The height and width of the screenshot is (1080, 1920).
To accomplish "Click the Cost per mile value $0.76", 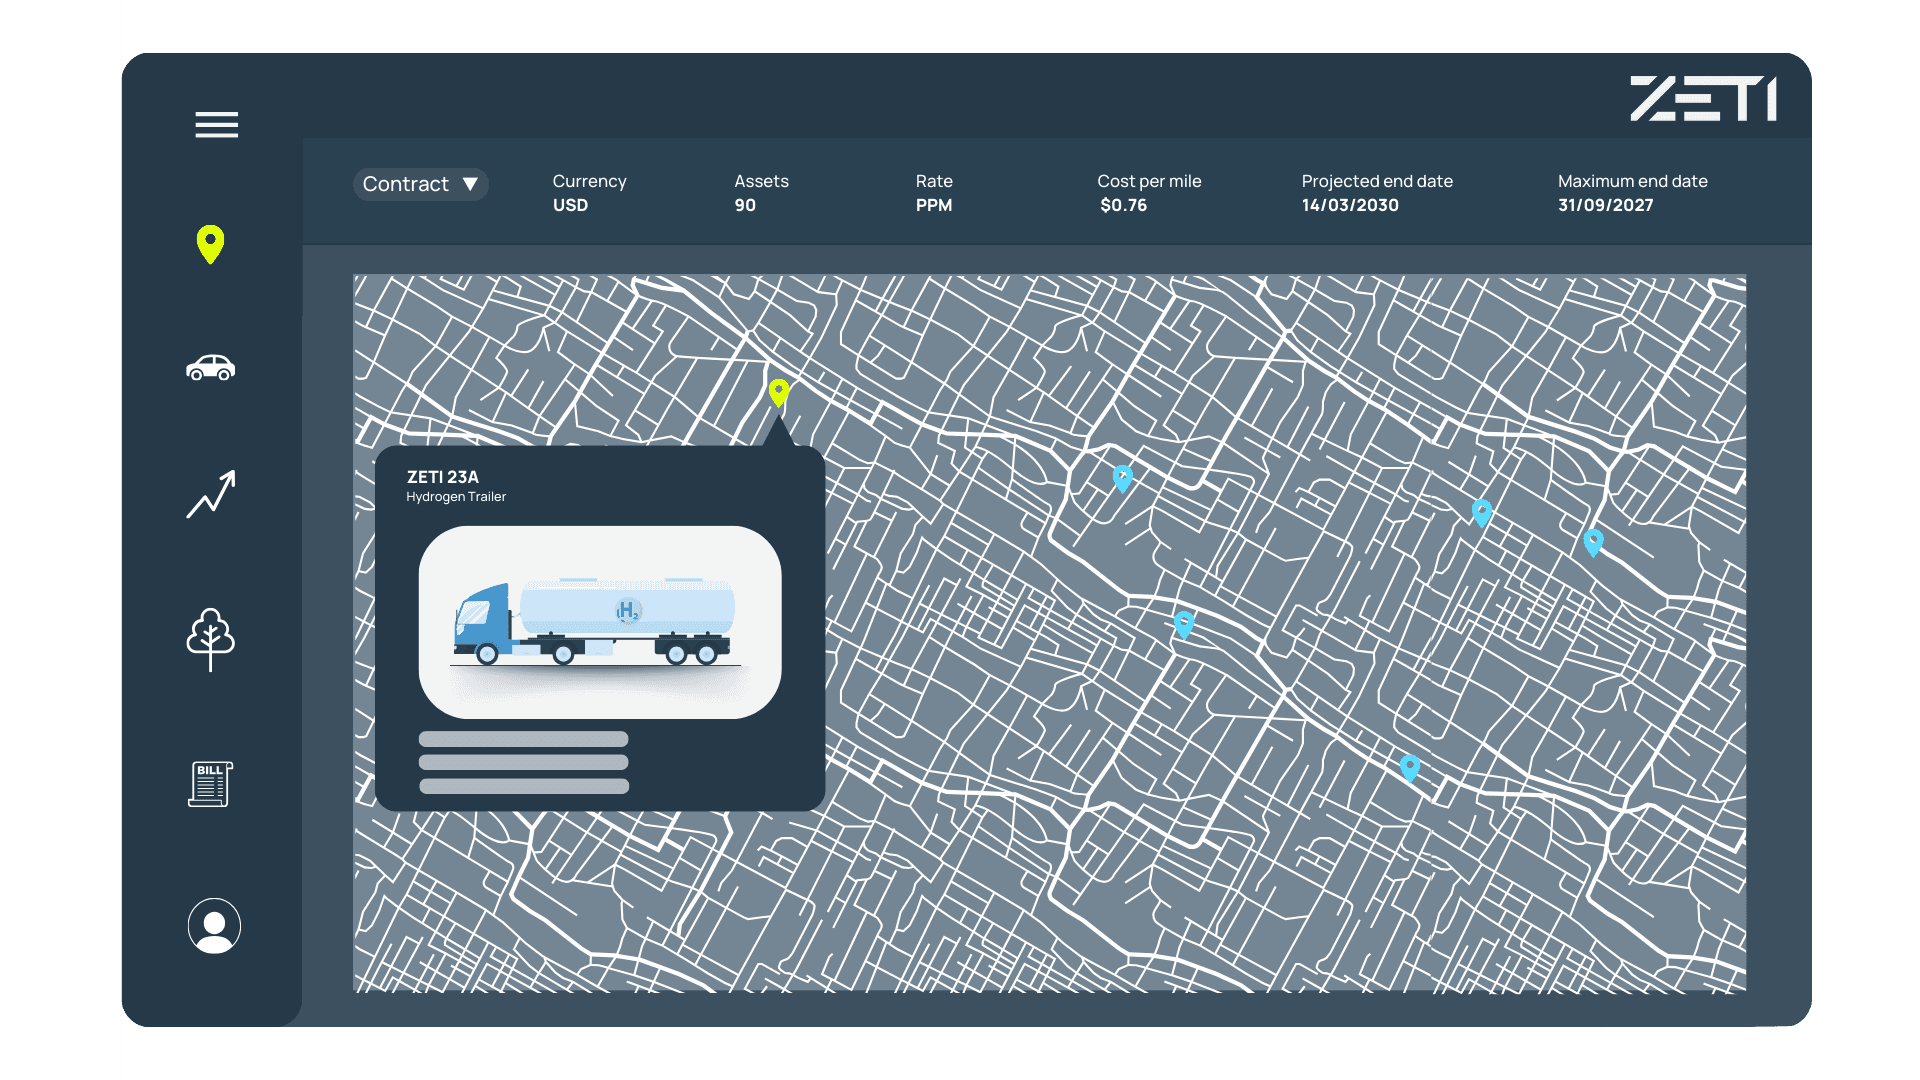I will [x=1123, y=205].
